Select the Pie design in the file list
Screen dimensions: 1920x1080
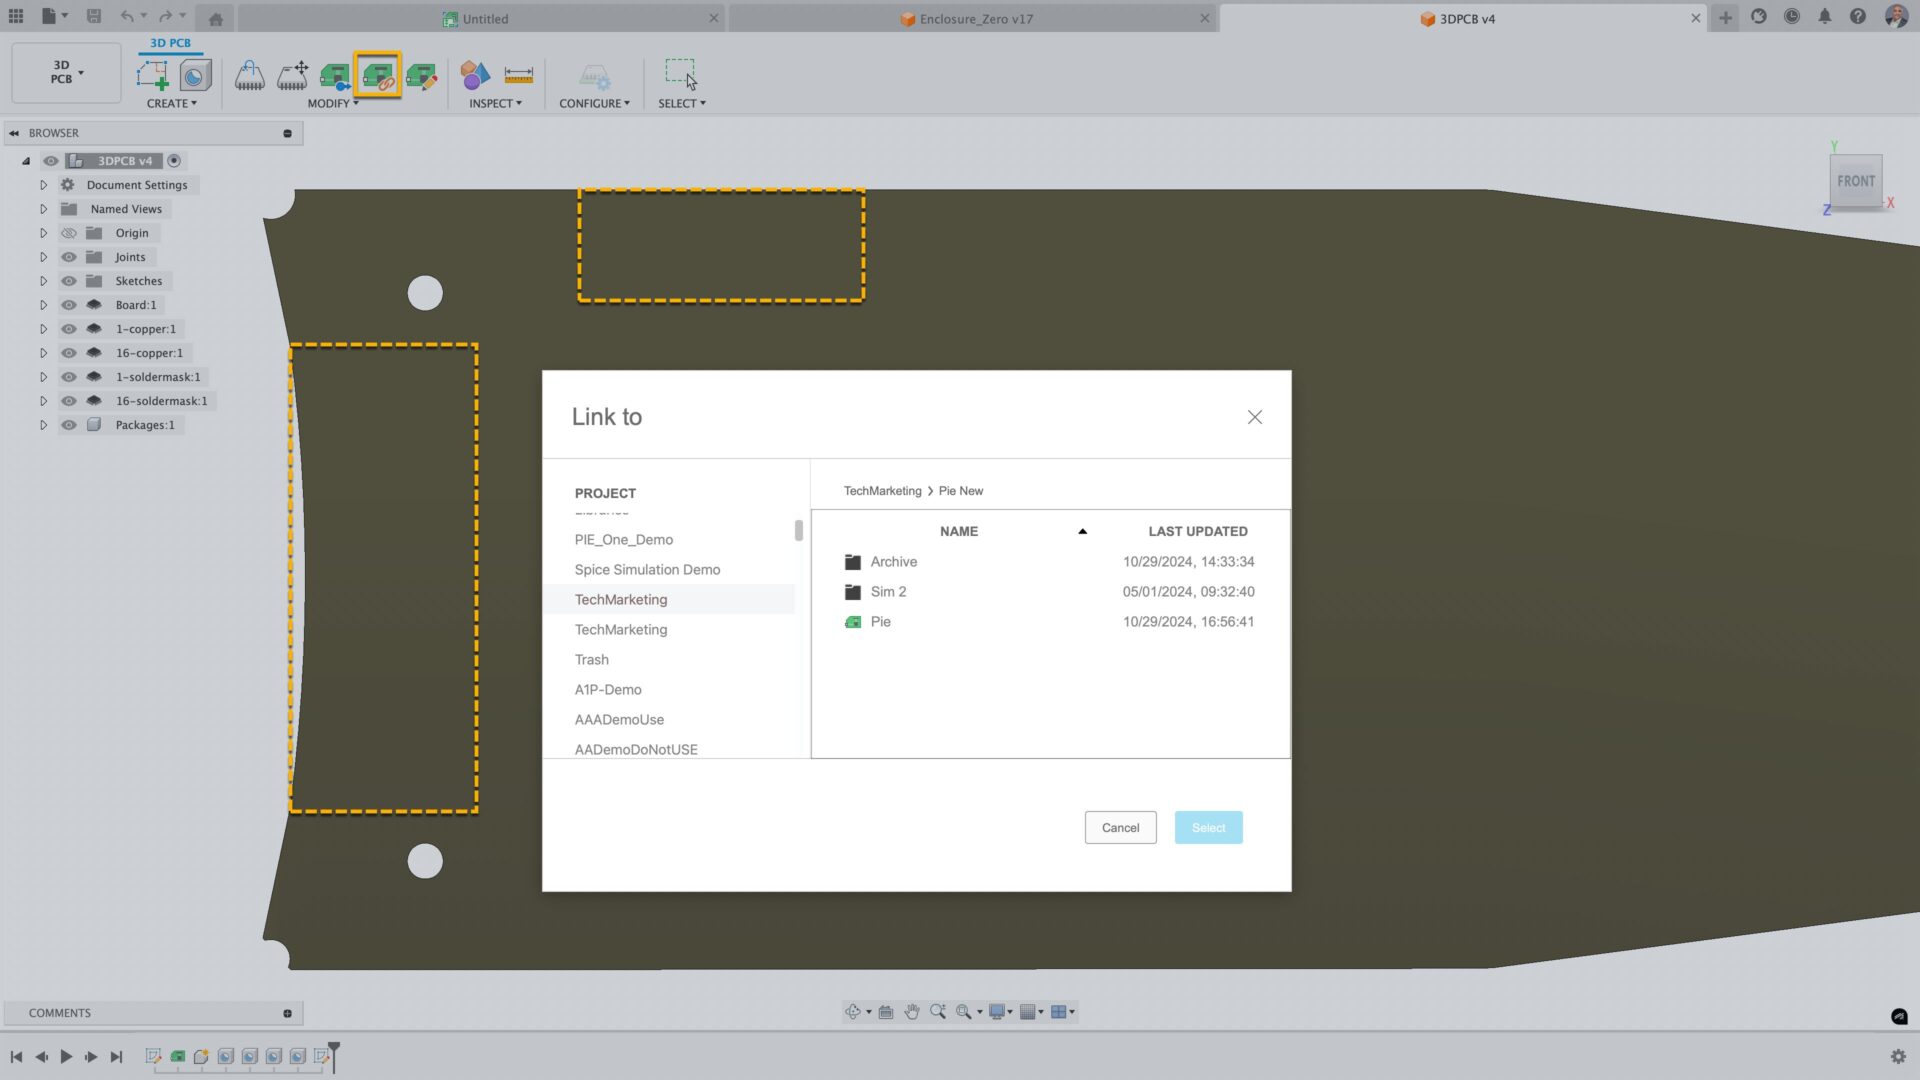880,621
